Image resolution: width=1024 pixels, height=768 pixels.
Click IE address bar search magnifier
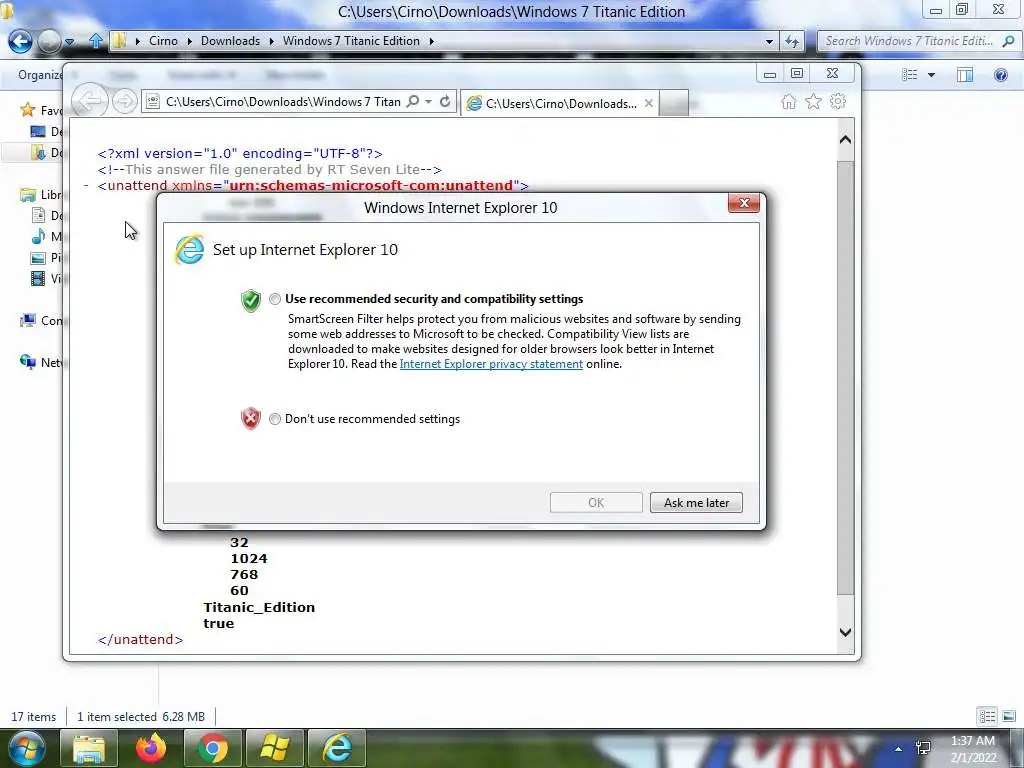pyautogui.click(x=413, y=101)
